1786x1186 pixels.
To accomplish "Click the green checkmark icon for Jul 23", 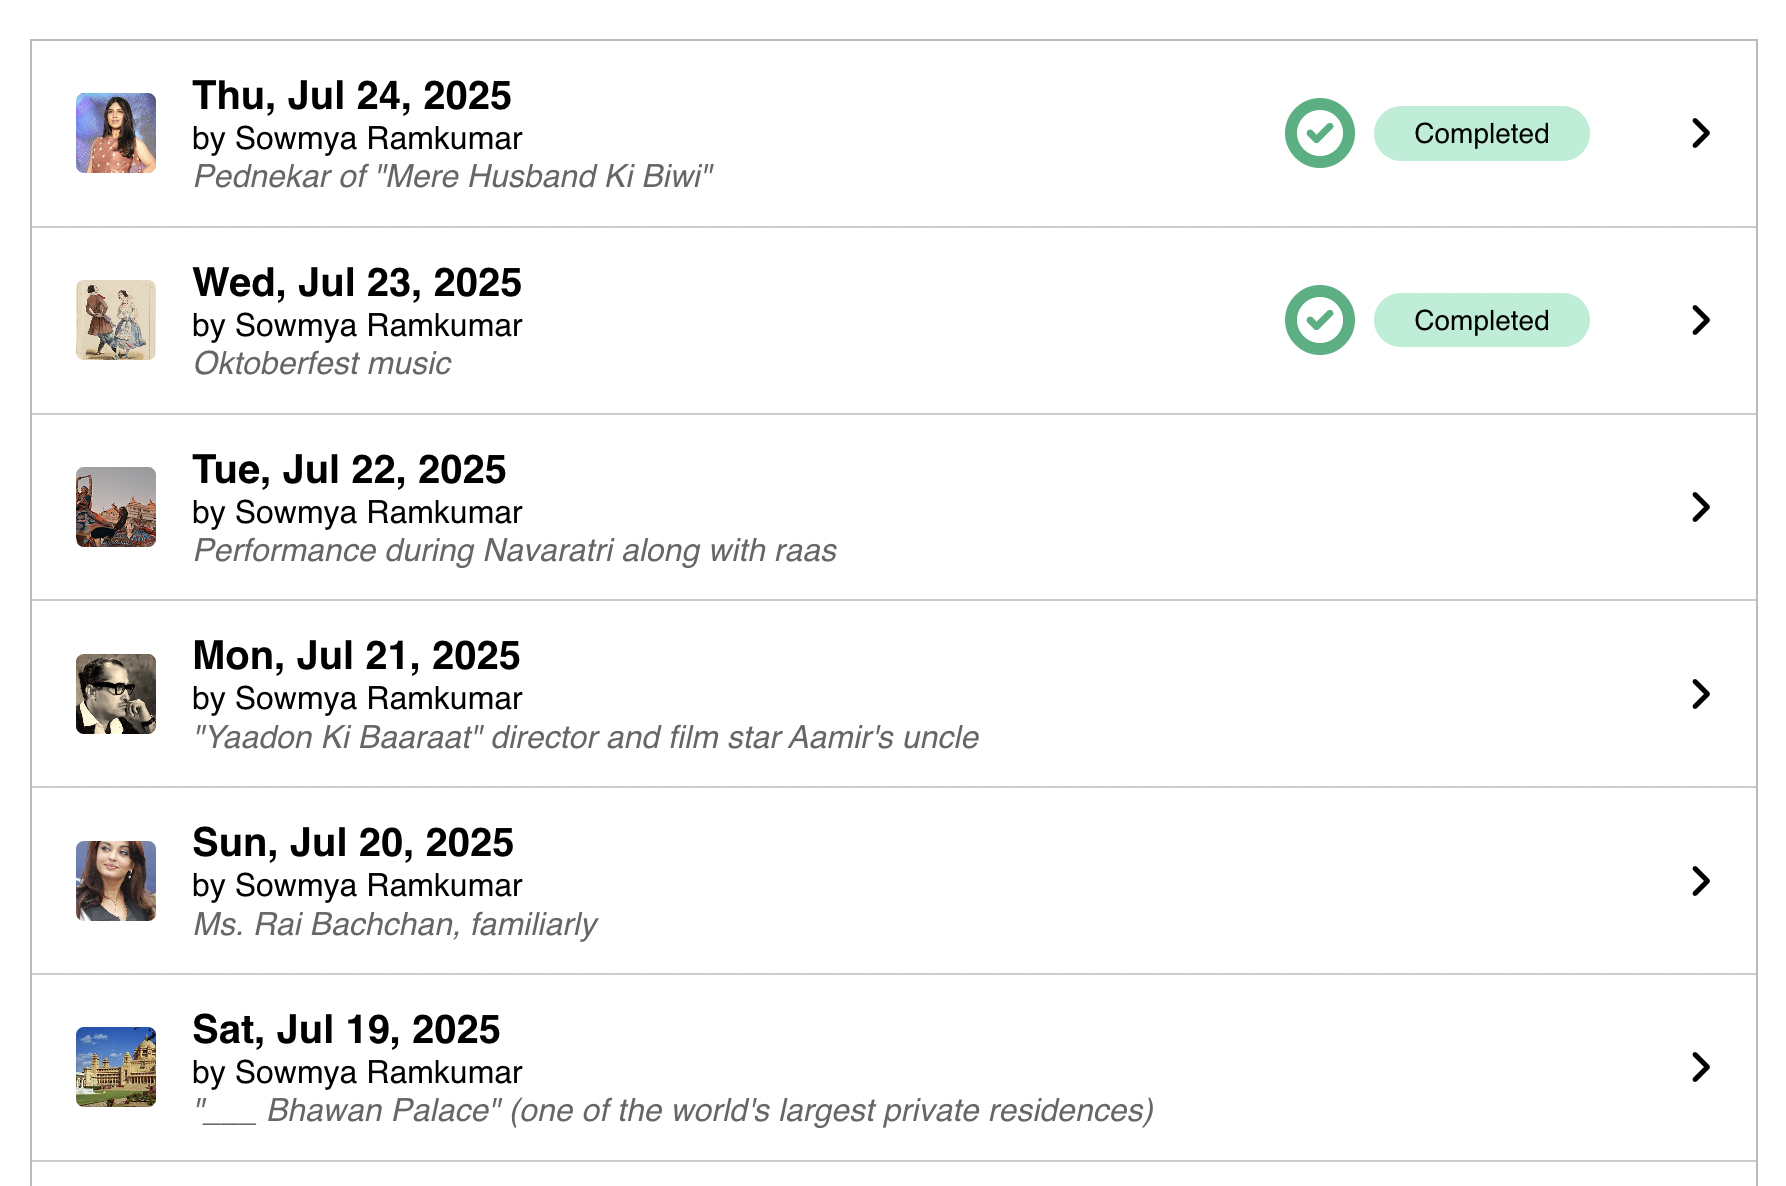I will pyautogui.click(x=1319, y=320).
